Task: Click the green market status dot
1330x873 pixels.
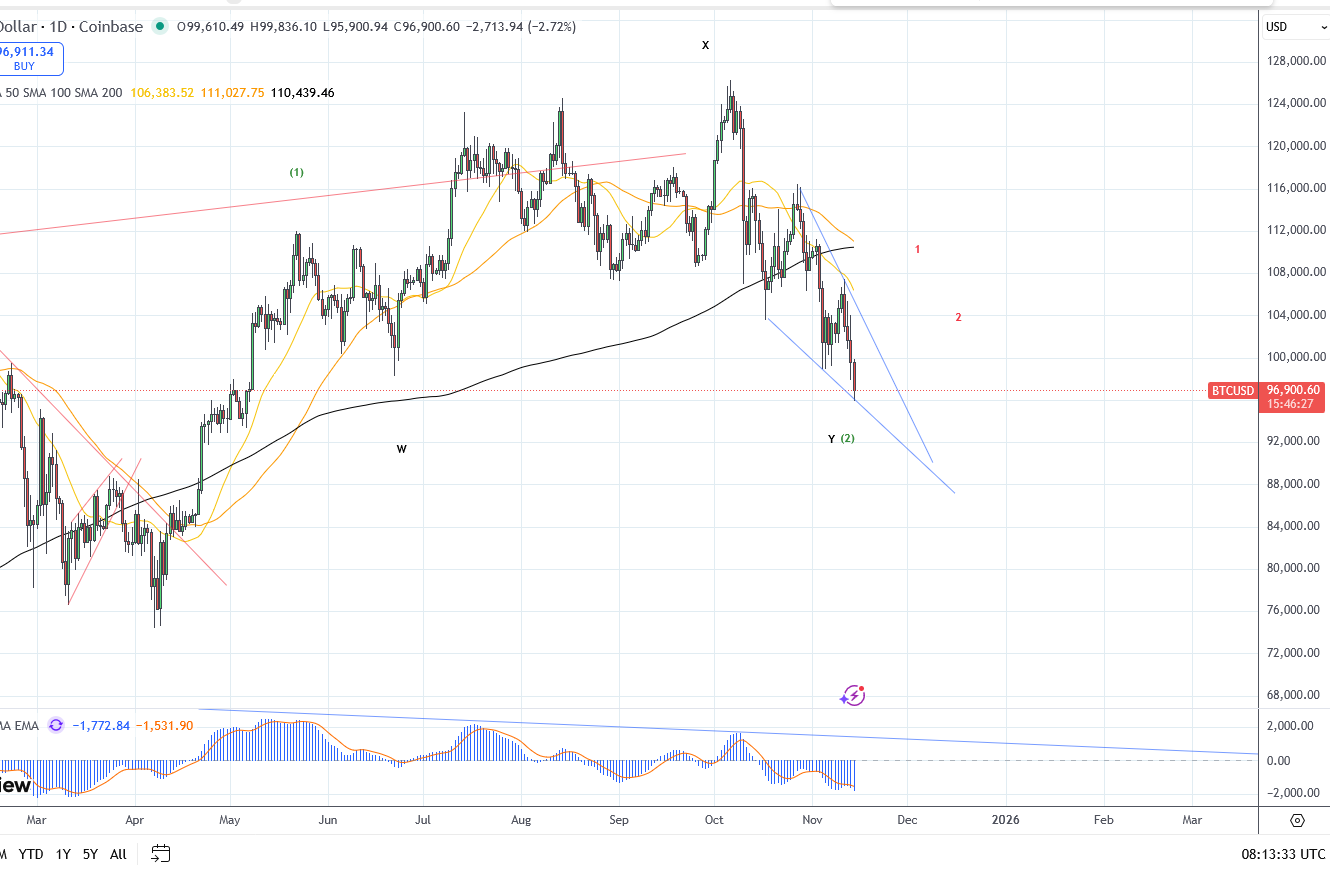Action: pyautogui.click(x=159, y=27)
